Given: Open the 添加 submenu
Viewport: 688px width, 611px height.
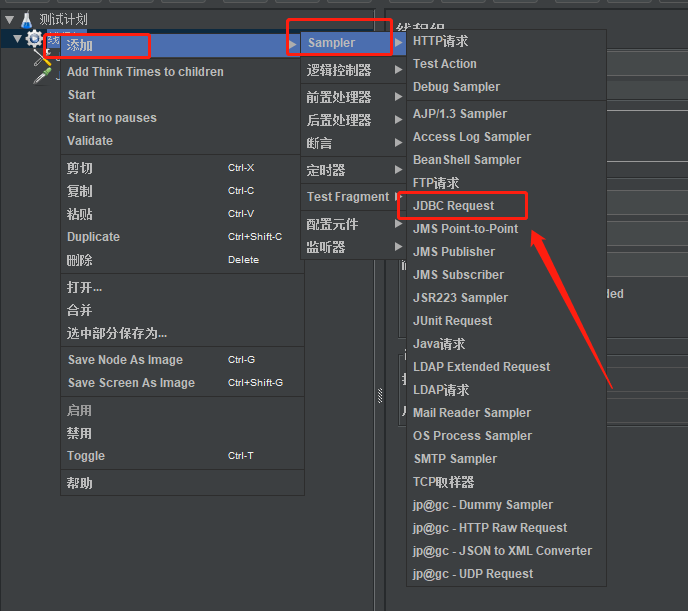Looking at the screenshot, I should coord(181,45).
